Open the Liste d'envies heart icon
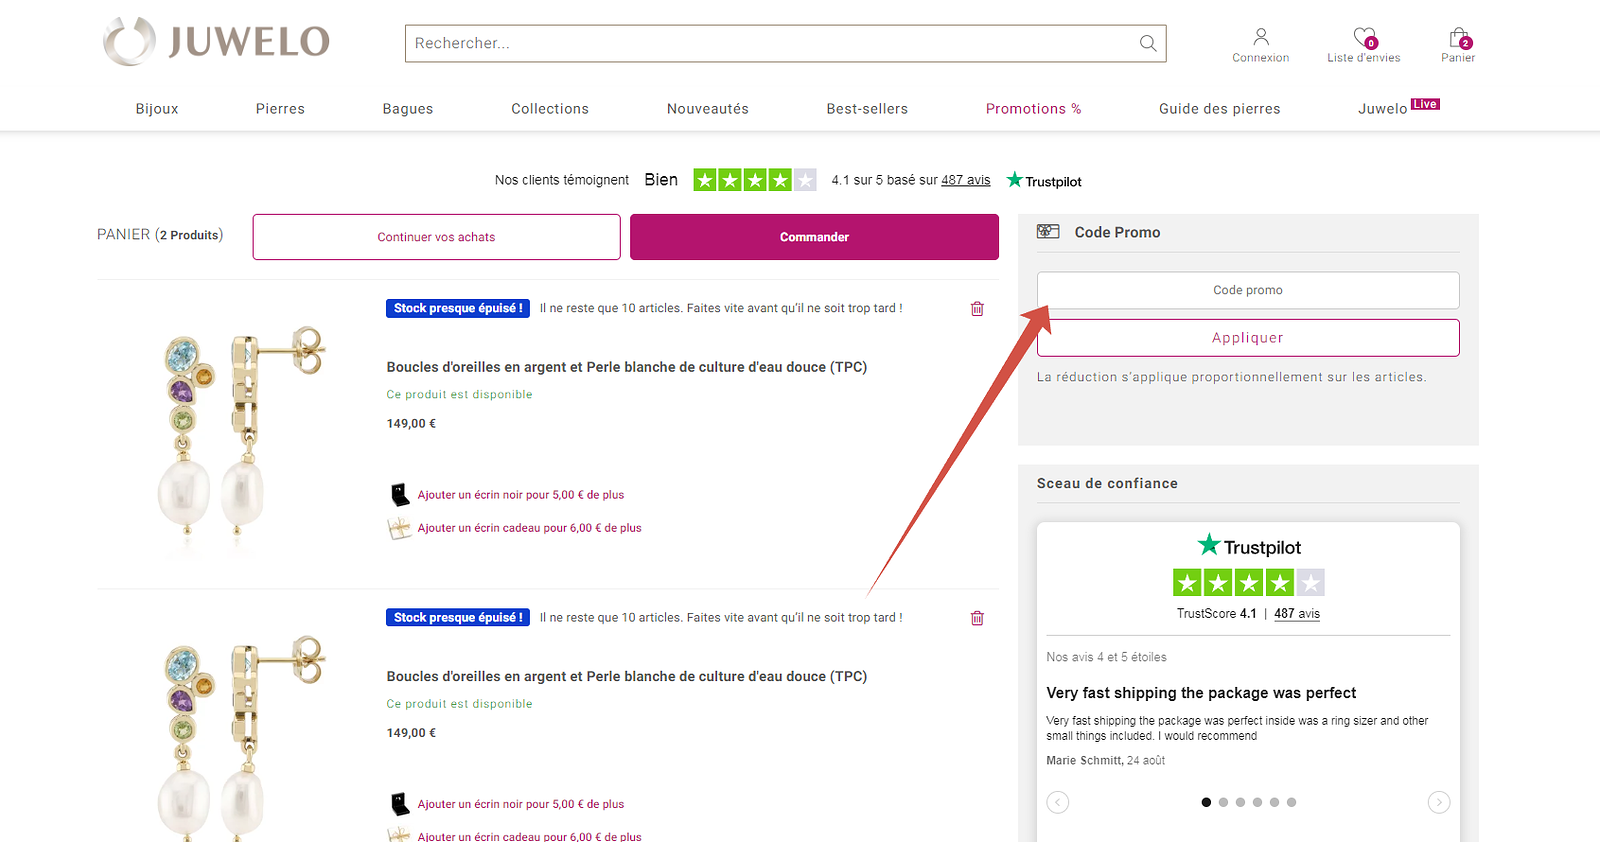 (x=1364, y=38)
